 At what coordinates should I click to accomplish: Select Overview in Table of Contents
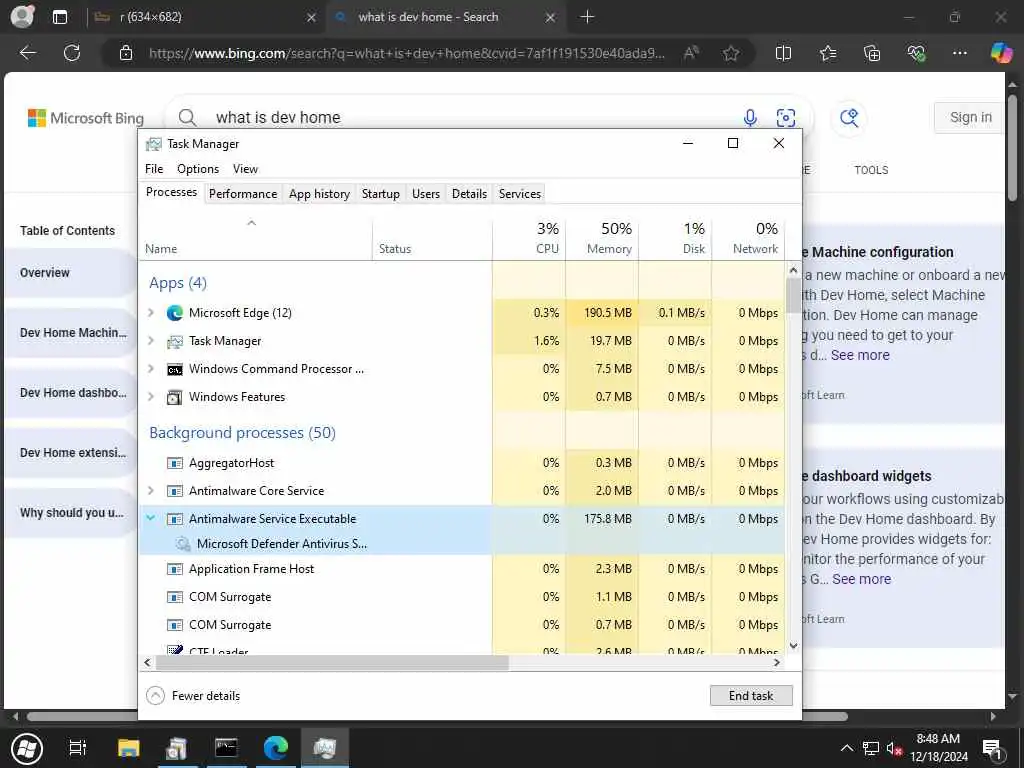click(x=71, y=273)
